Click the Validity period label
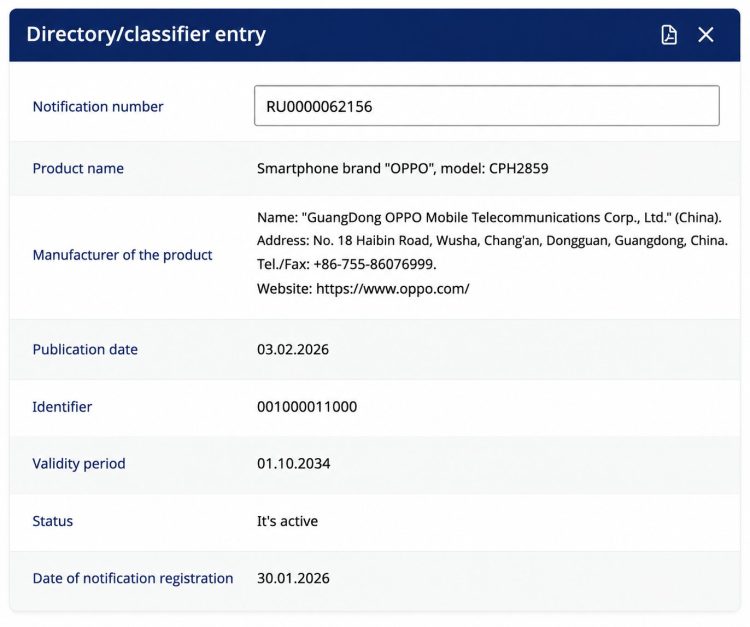750x627 pixels. point(78,464)
